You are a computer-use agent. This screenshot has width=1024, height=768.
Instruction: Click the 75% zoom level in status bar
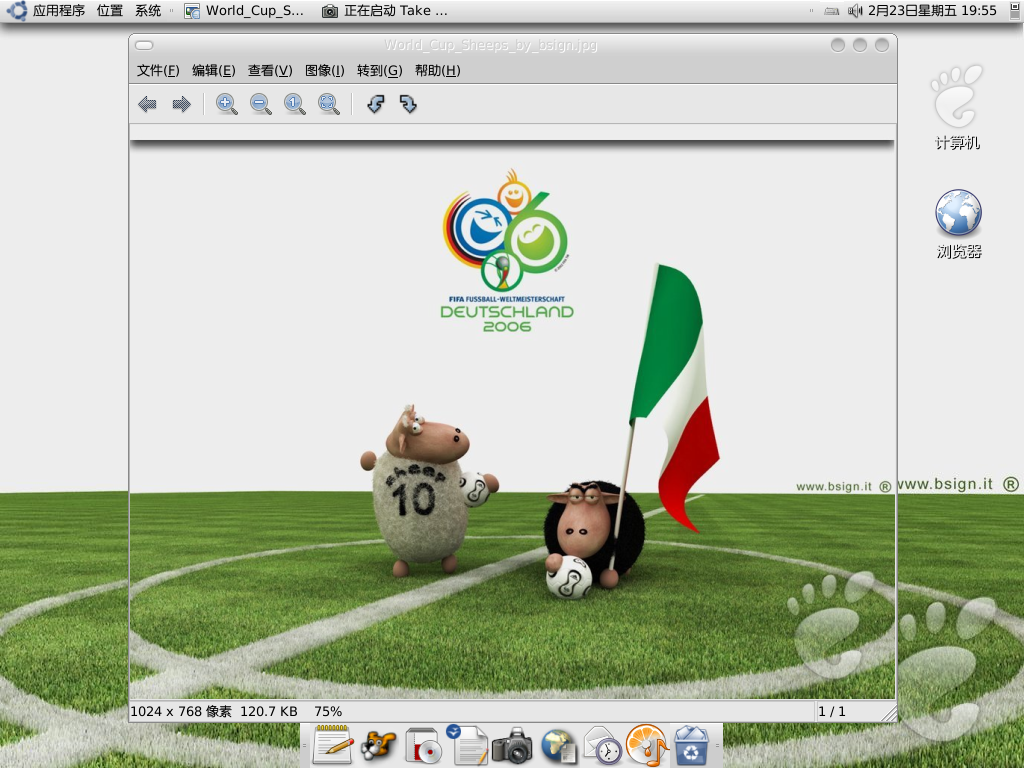click(x=328, y=711)
